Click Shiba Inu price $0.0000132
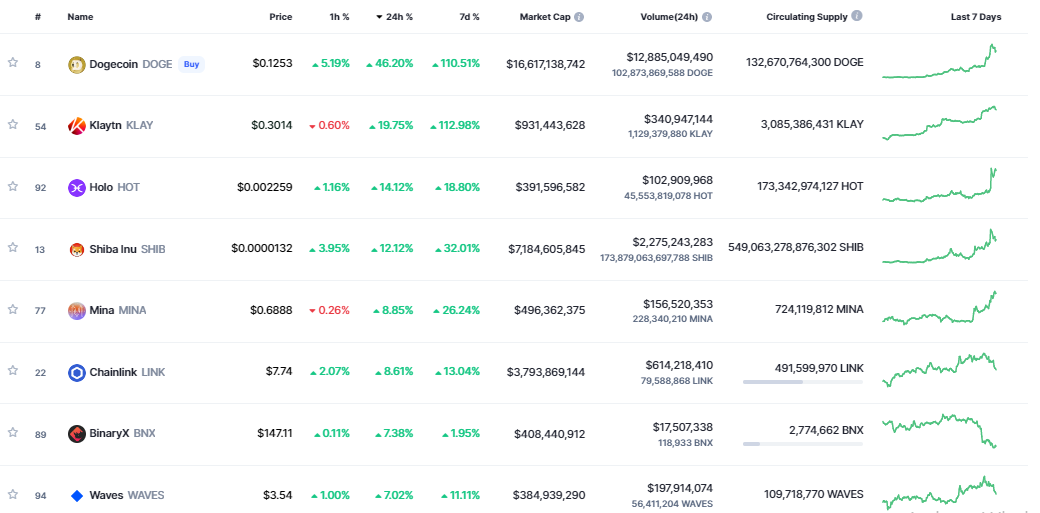 click(x=261, y=249)
